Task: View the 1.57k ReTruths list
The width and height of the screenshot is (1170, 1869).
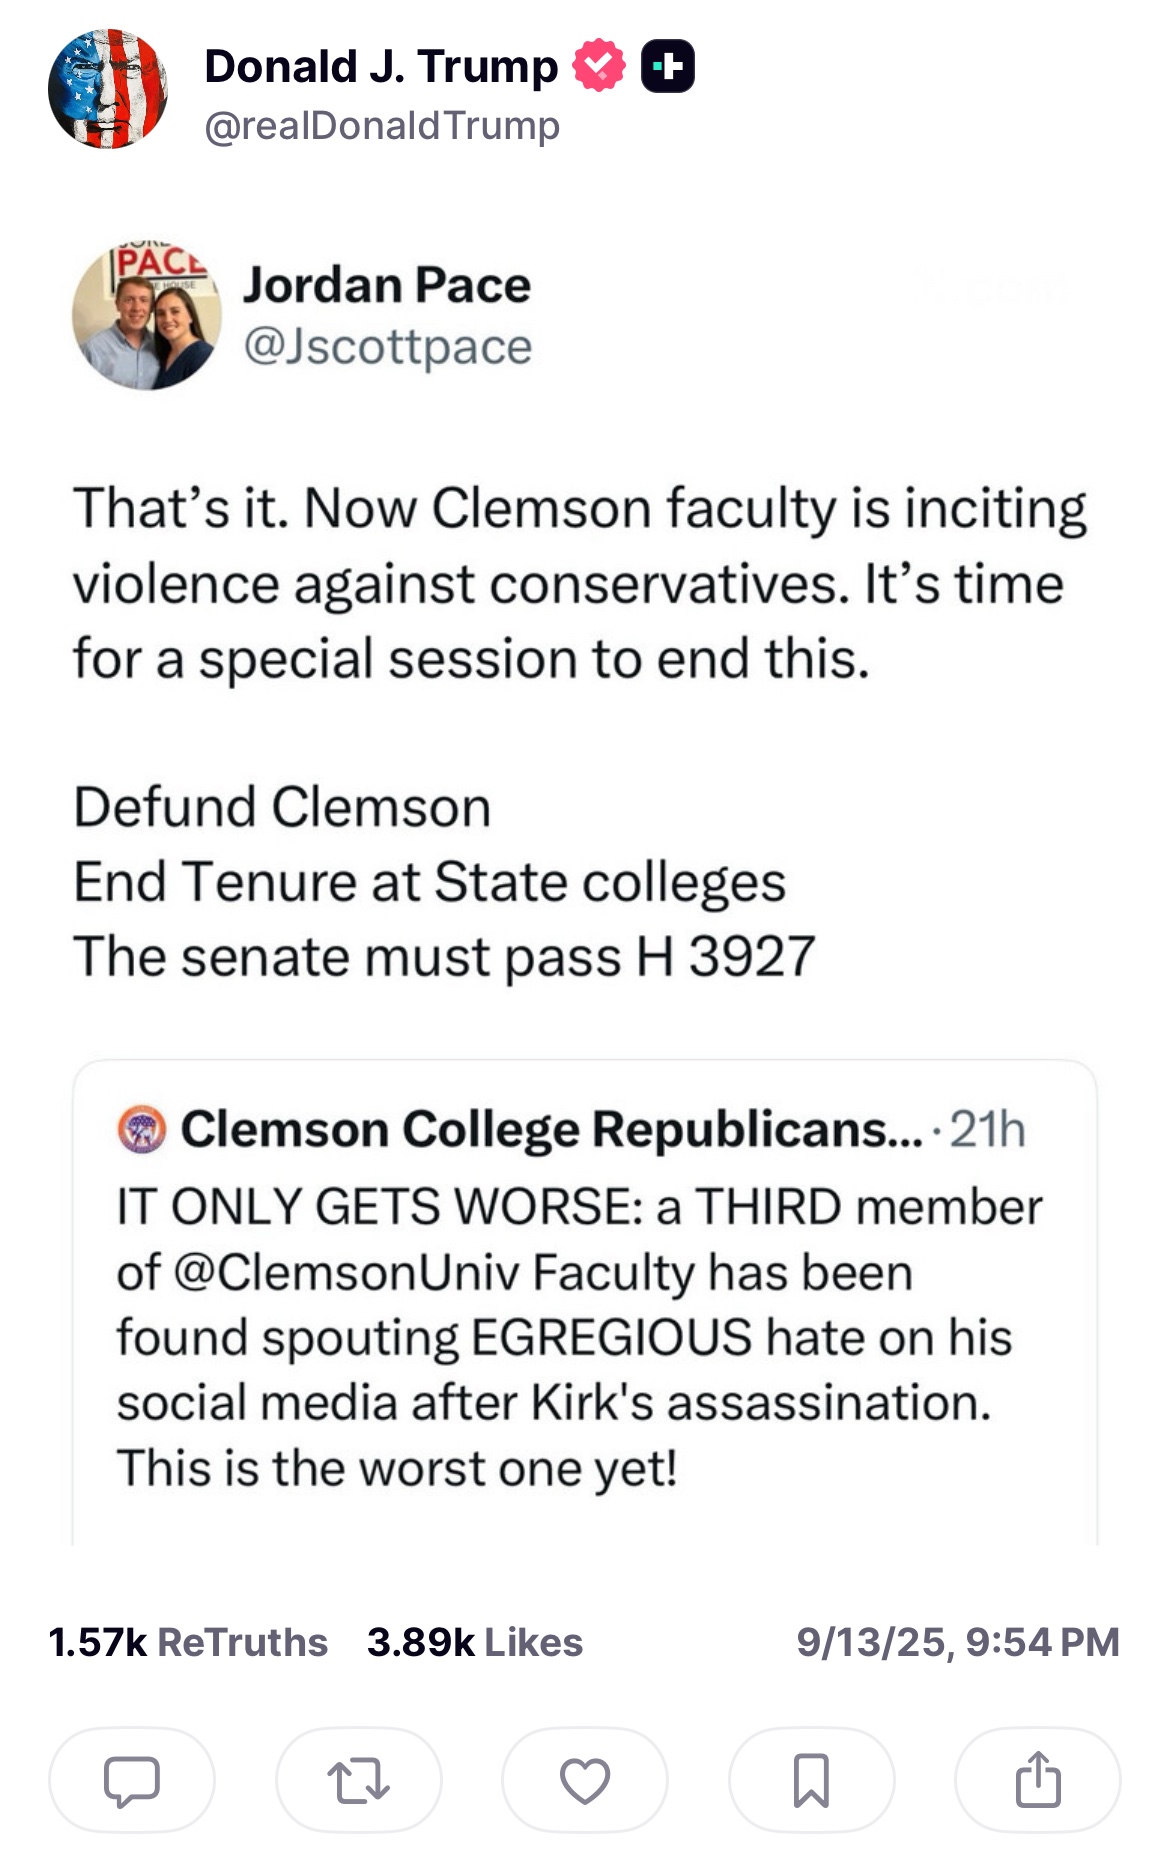Action: click(188, 1642)
